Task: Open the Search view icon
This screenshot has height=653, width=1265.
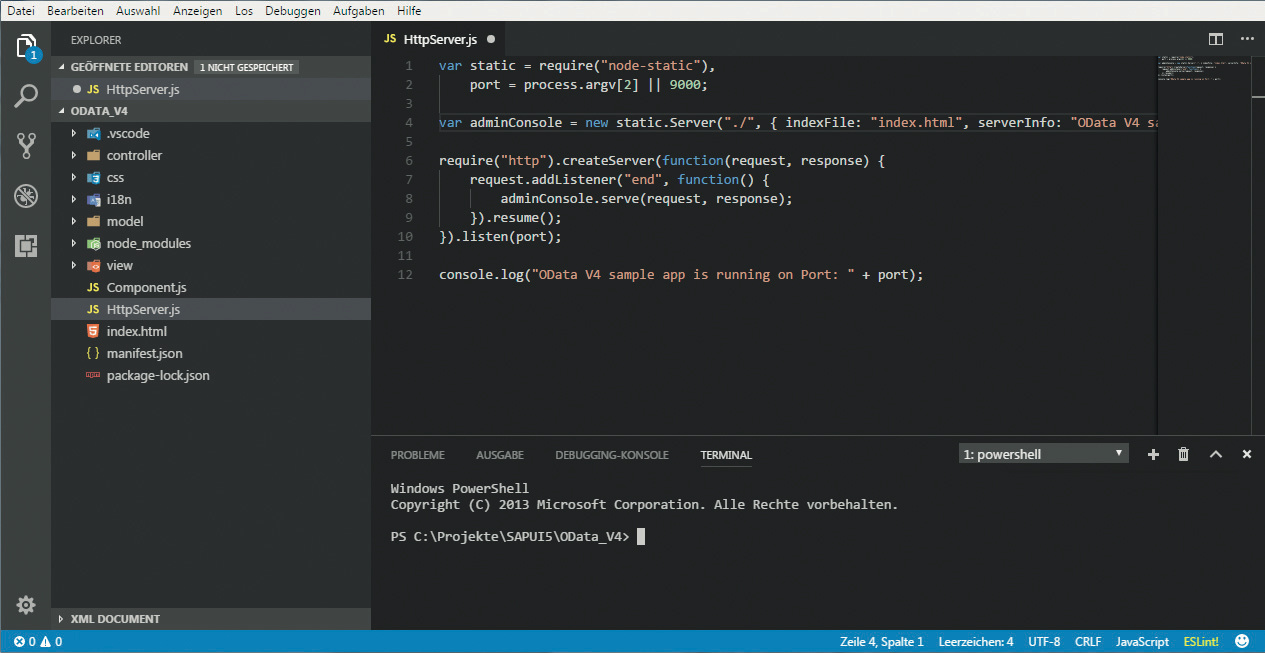Action: [x=26, y=97]
